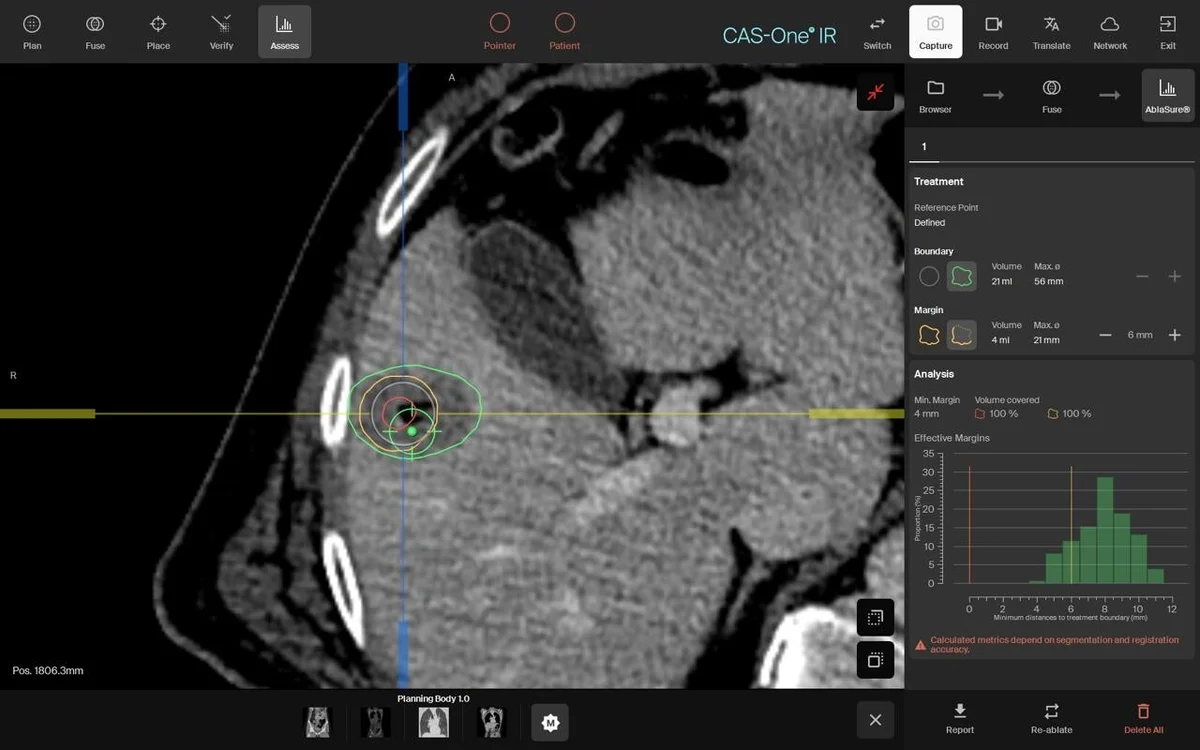Click Delete All
The height and width of the screenshot is (750, 1200).
tap(1143, 718)
